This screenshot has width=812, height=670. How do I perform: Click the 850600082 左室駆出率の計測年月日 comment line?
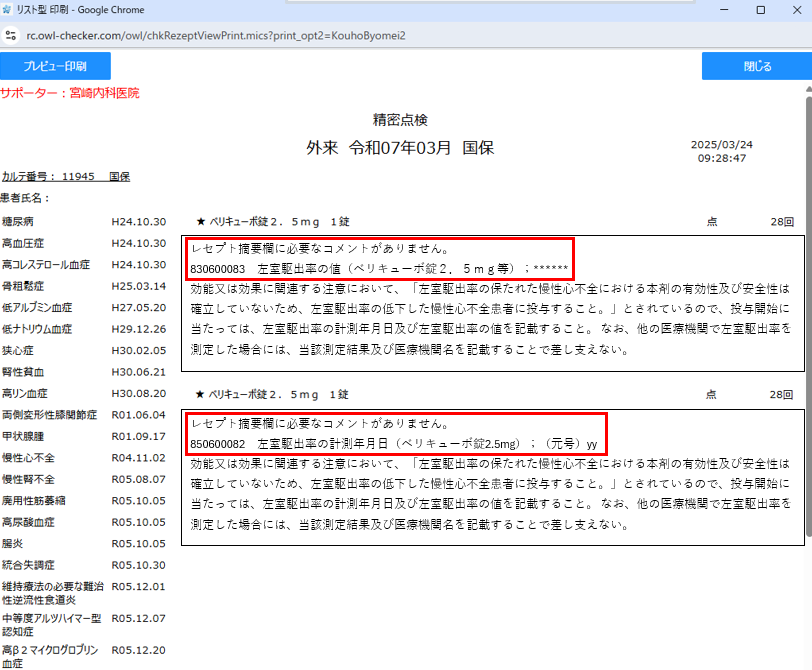394,444
